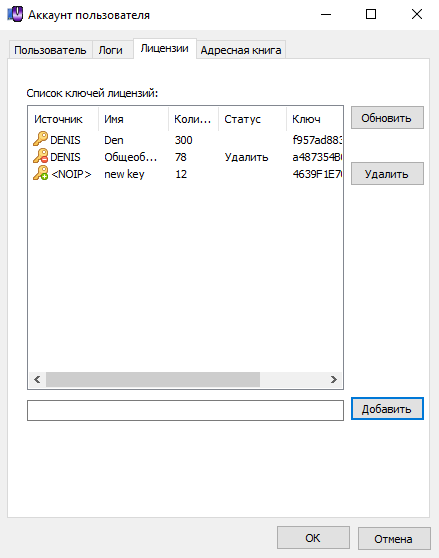Switch to the Пользователь tab
Viewport: 439px width, 558px height.
click(50, 50)
